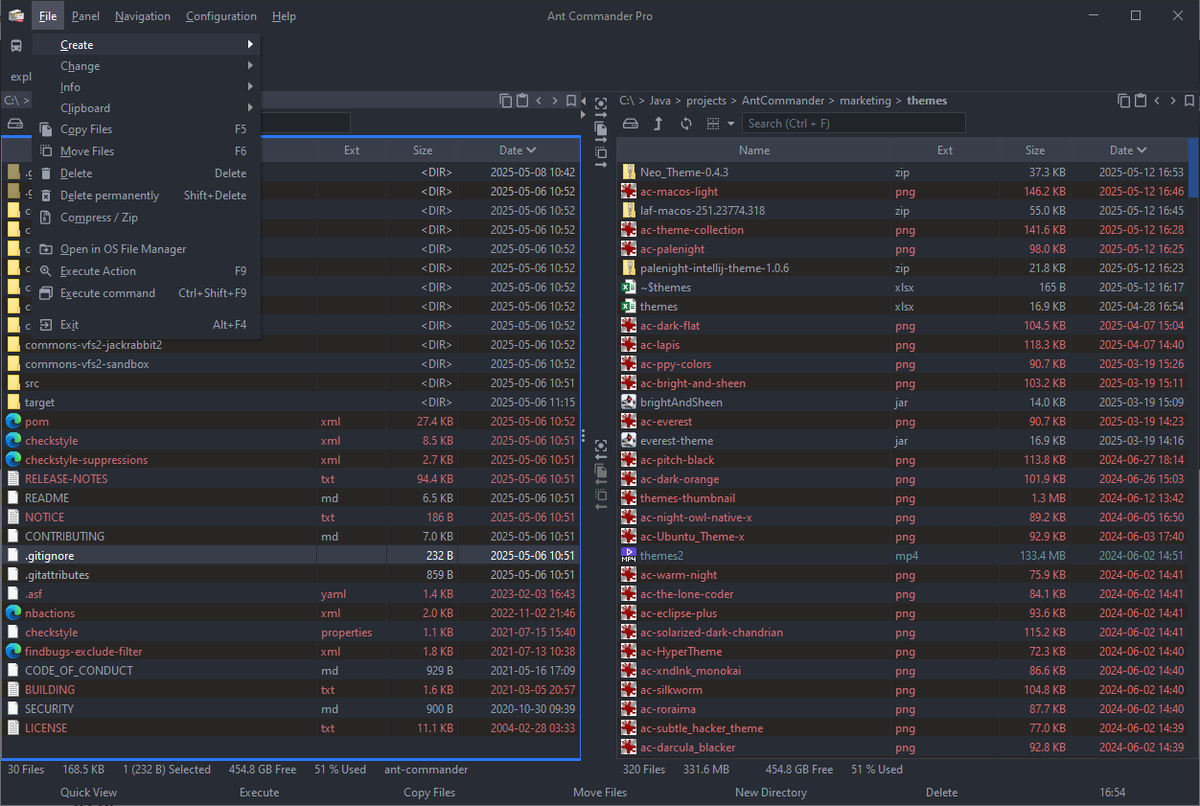1200x806 pixels.
Task: Choose Delete permanently from File menu
Action: (x=146, y=195)
